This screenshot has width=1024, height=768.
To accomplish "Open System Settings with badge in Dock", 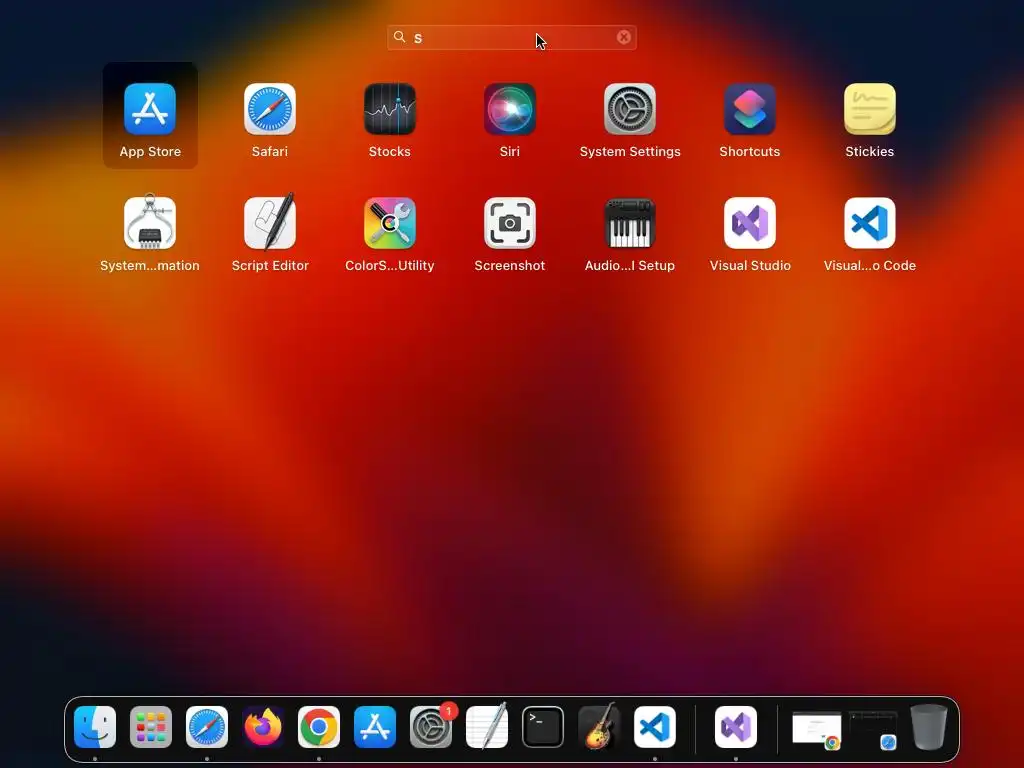I will [x=431, y=727].
